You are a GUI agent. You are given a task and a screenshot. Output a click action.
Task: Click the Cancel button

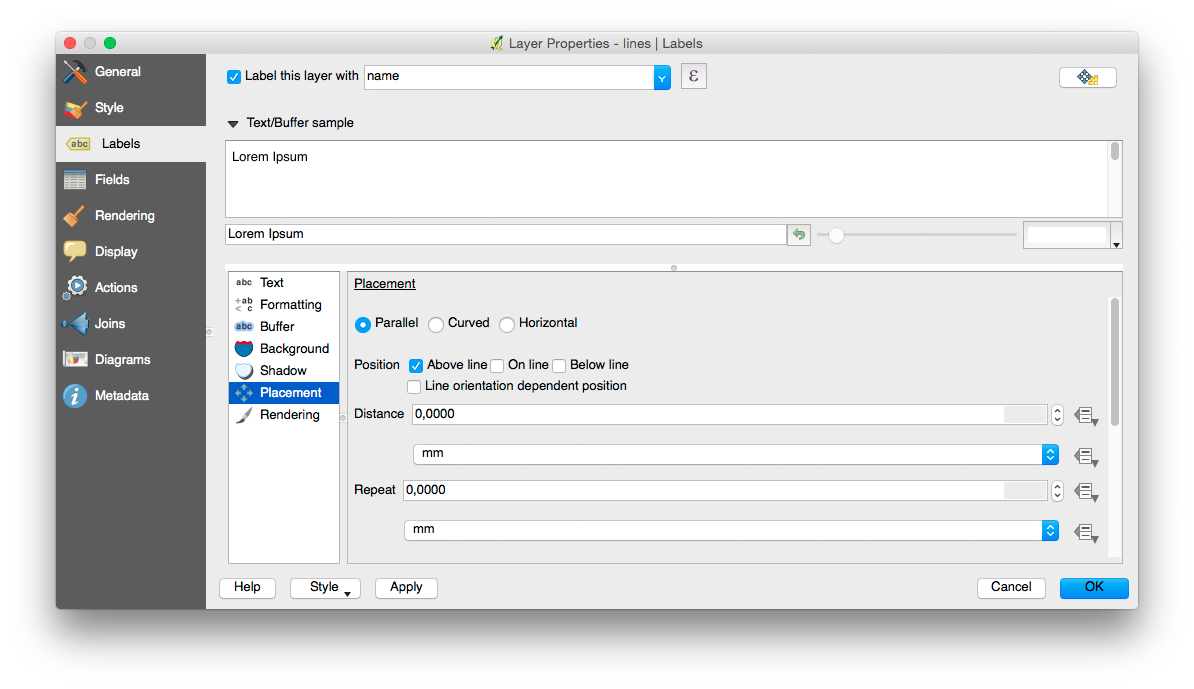1011,588
